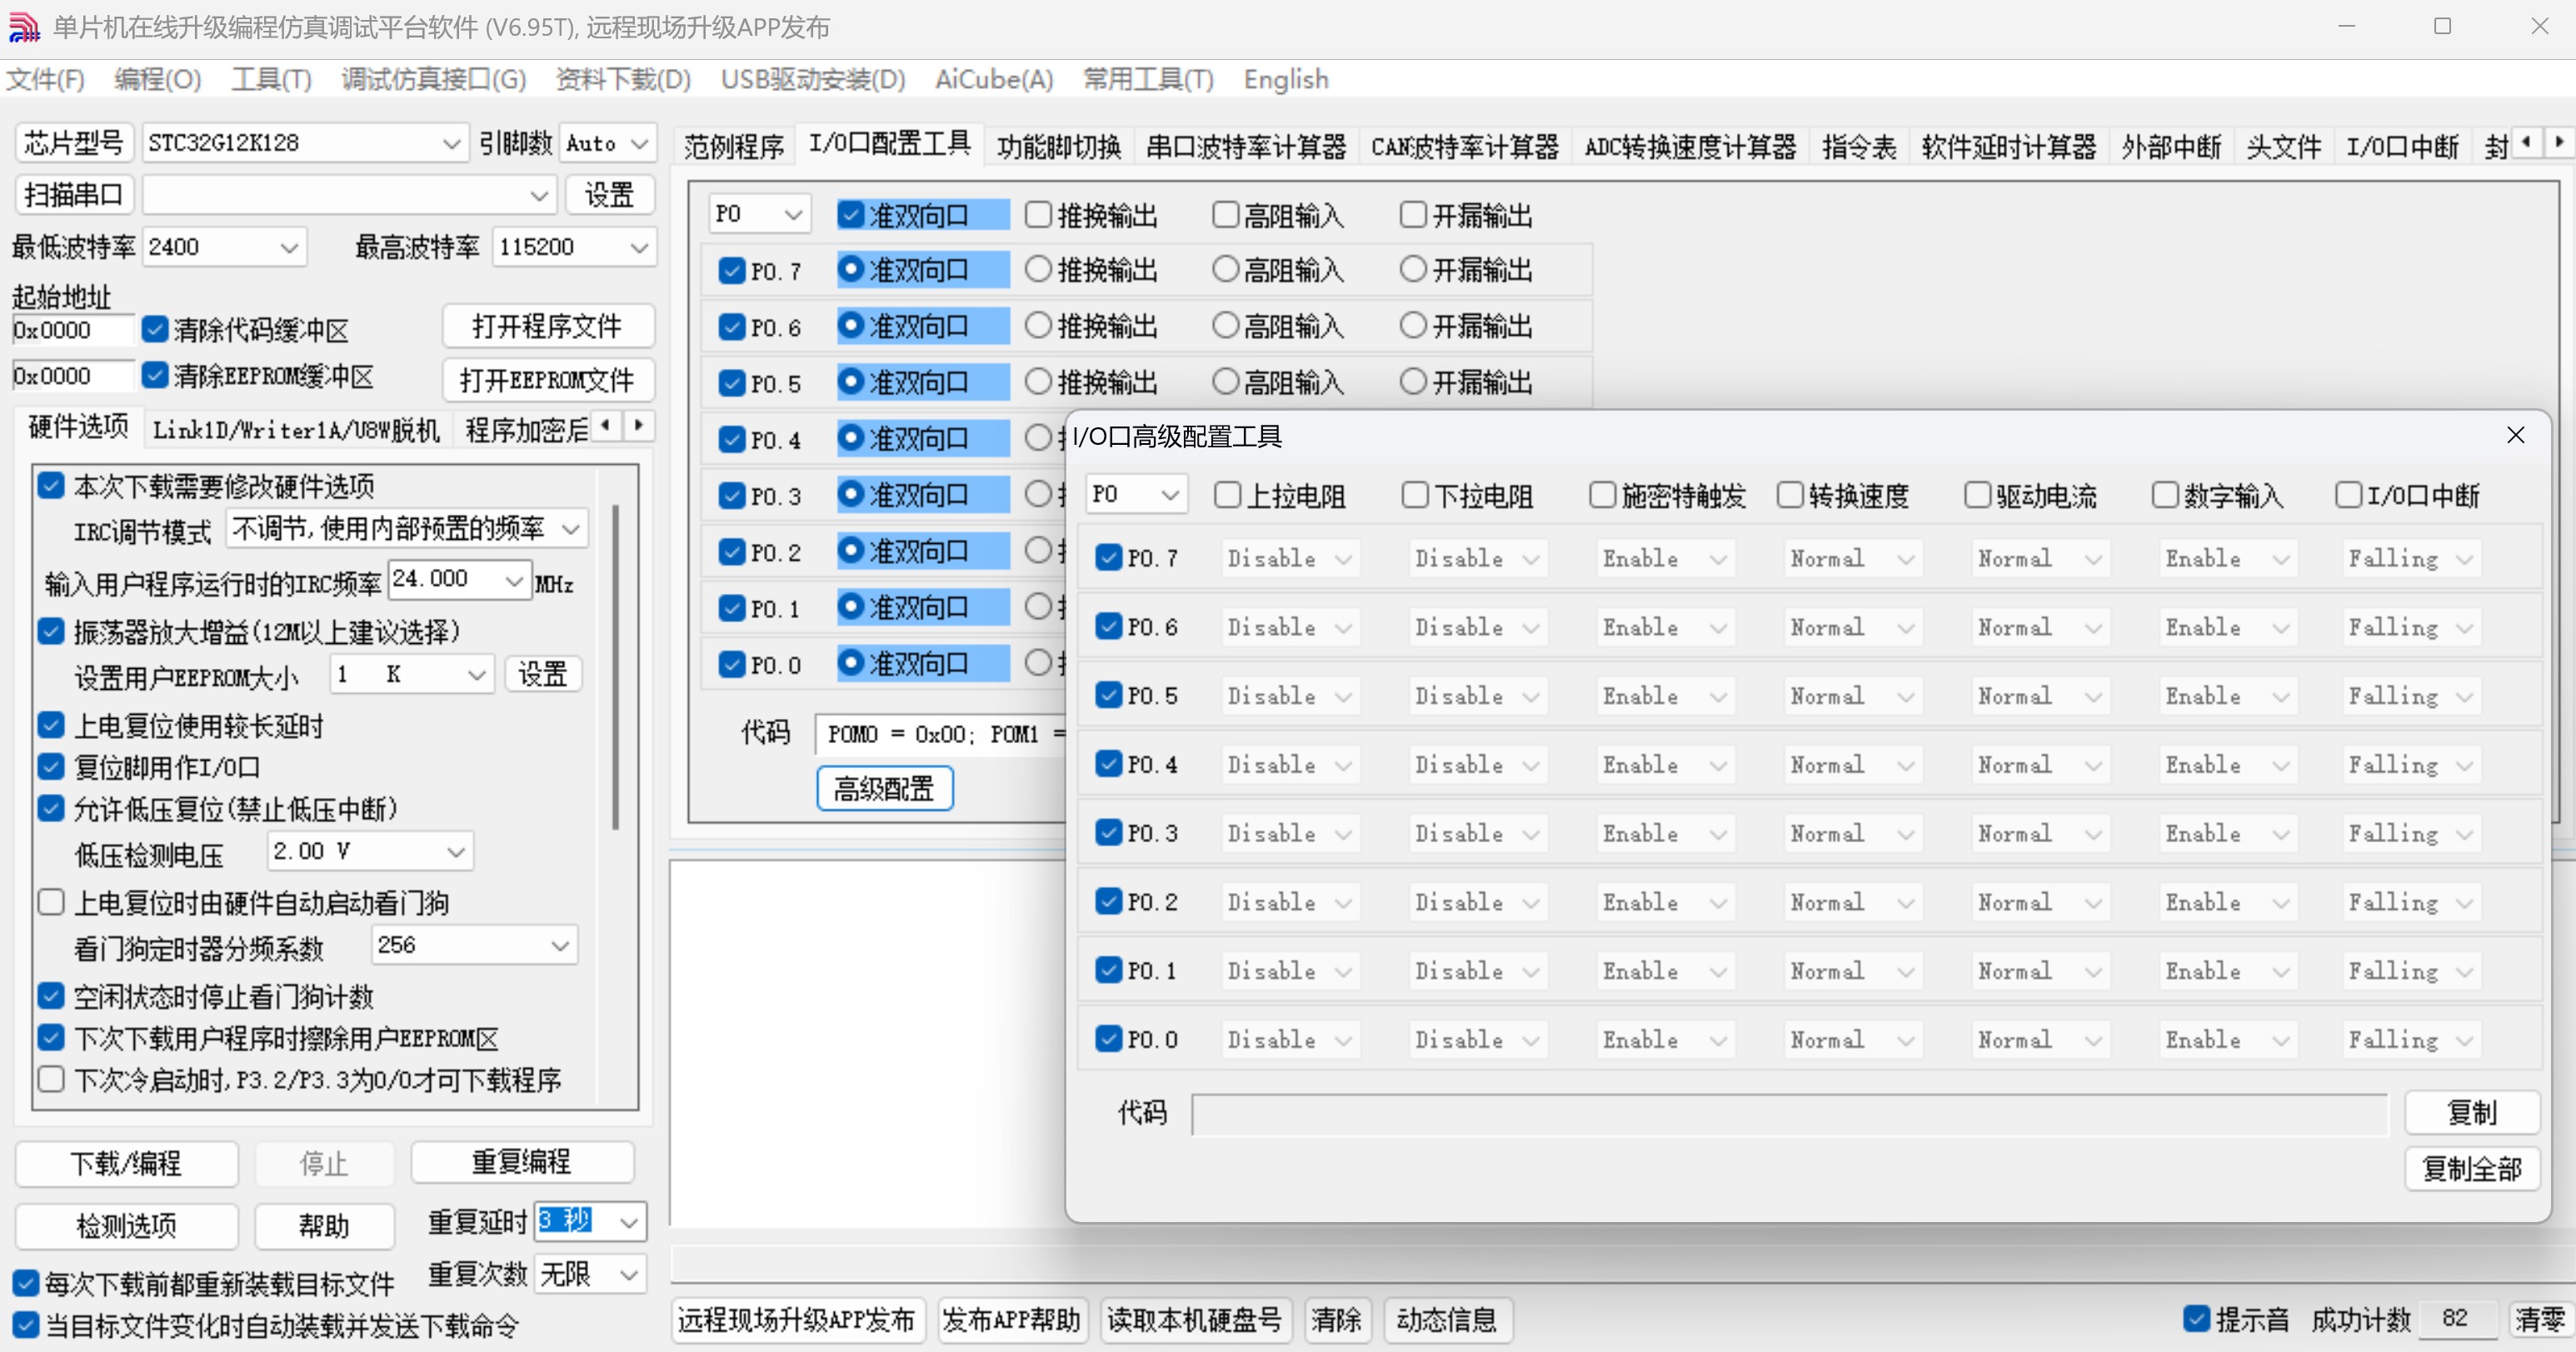The width and height of the screenshot is (2576, 1352).
Task: Check the 施密特触发 checkbox
Action: [1602, 495]
